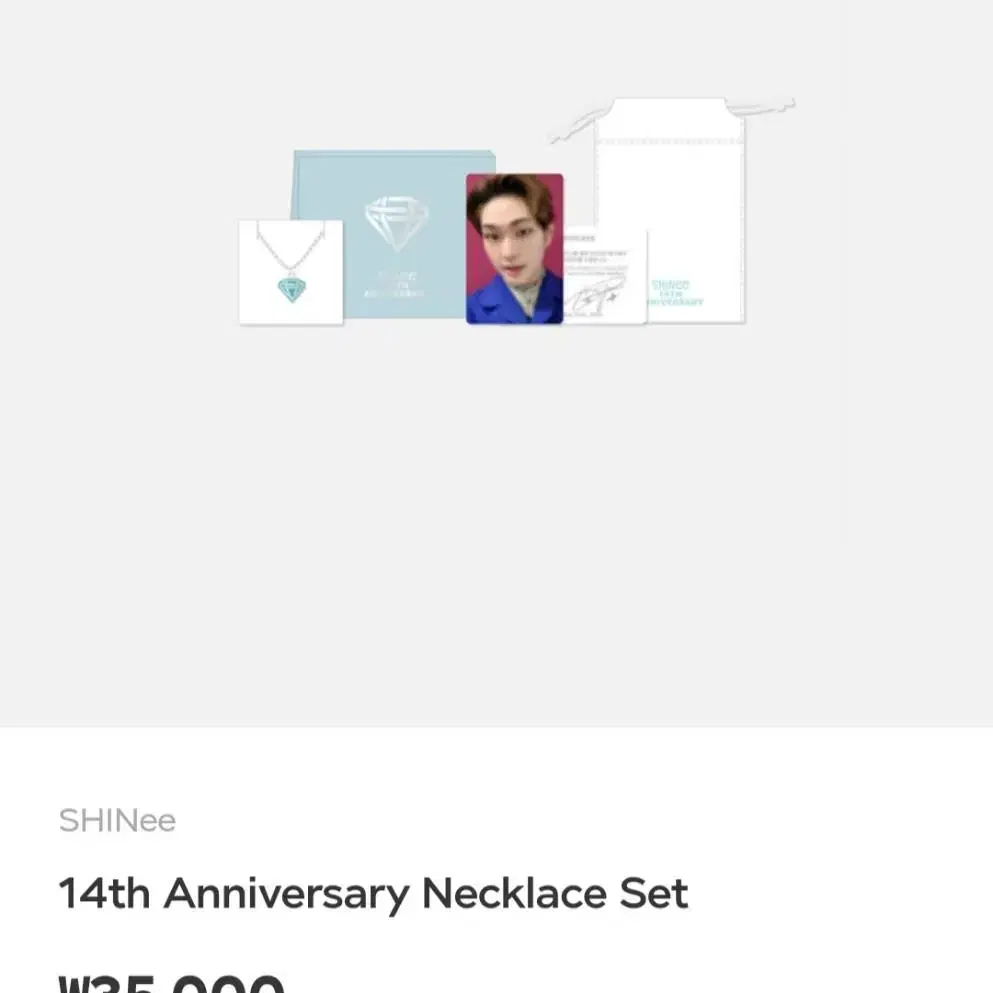Image resolution: width=993 pixels, height=993 pixels.
Task: Click teal SHINee anniversary print on pouch
Action: 675,293
